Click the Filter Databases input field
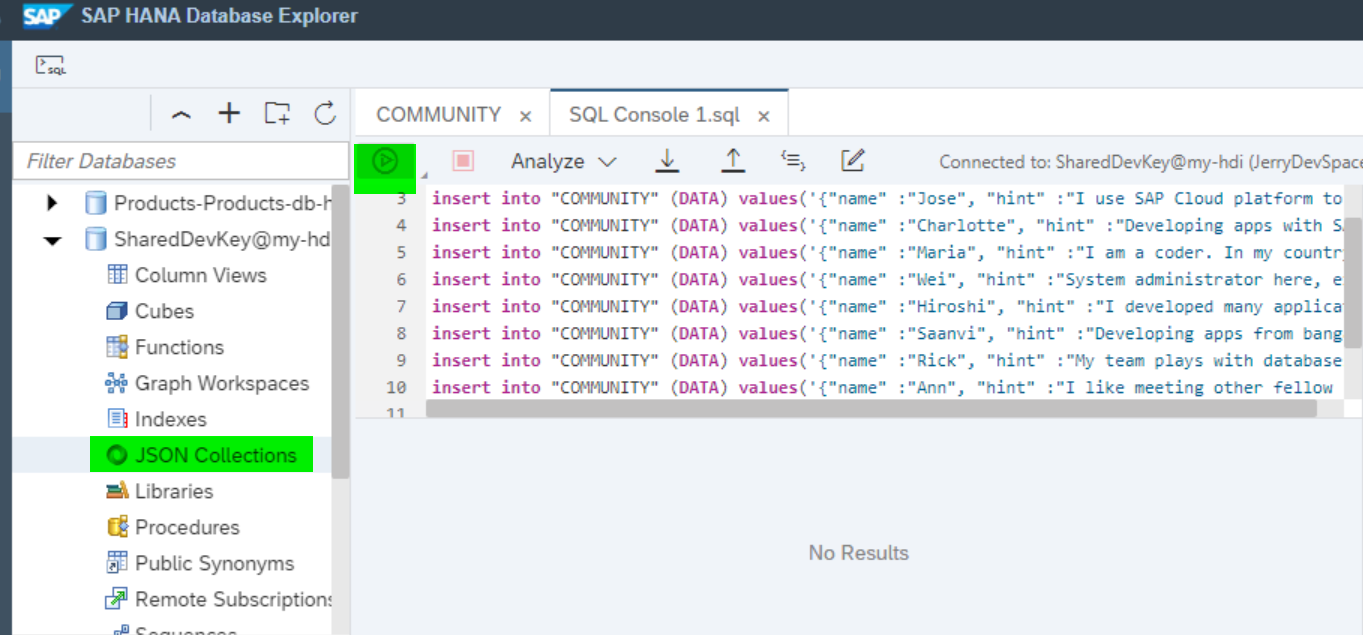Image resolution: width=1363 pixels, height=635 pixels. (x=180, y=161)
